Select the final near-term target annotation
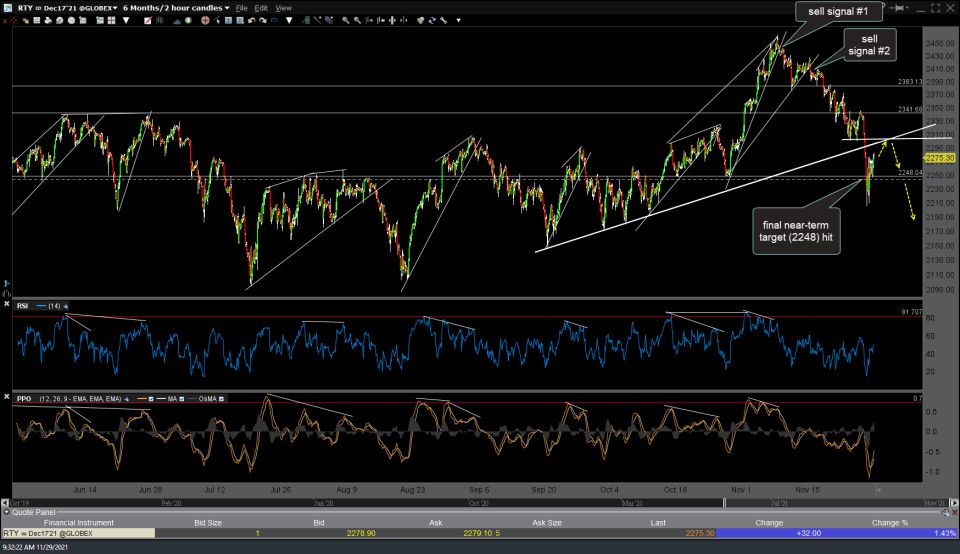 point(799,231)
